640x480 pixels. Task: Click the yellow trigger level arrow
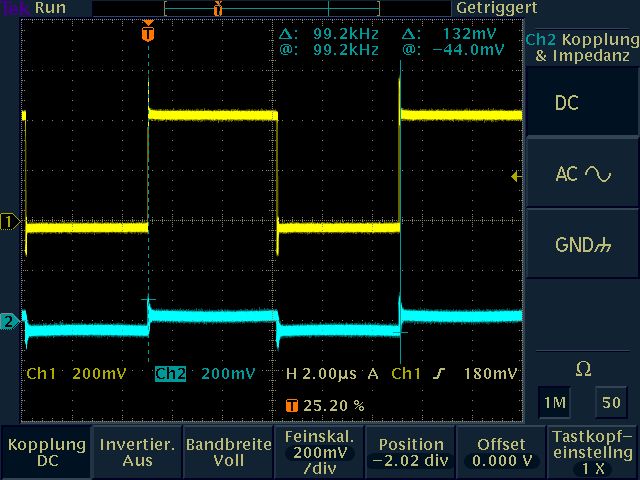(x=515, y=177)
